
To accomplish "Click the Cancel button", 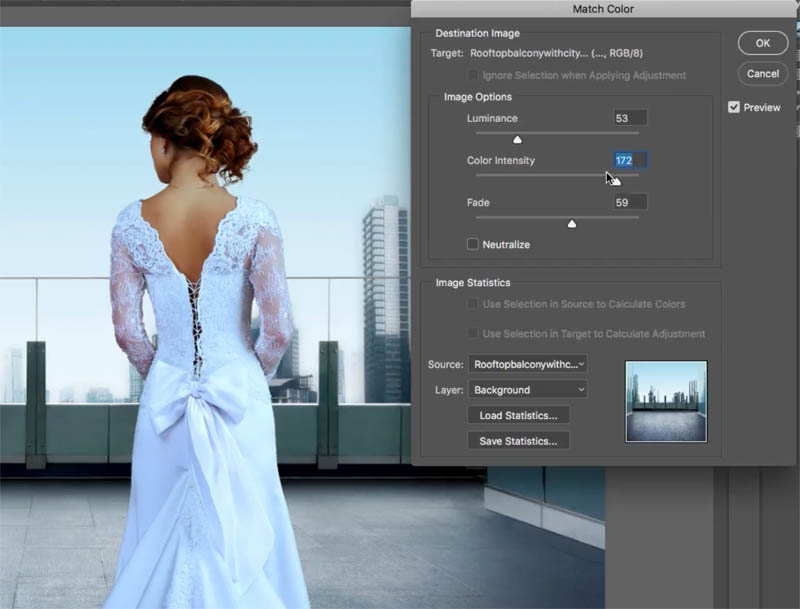I will tap(763, 73).
